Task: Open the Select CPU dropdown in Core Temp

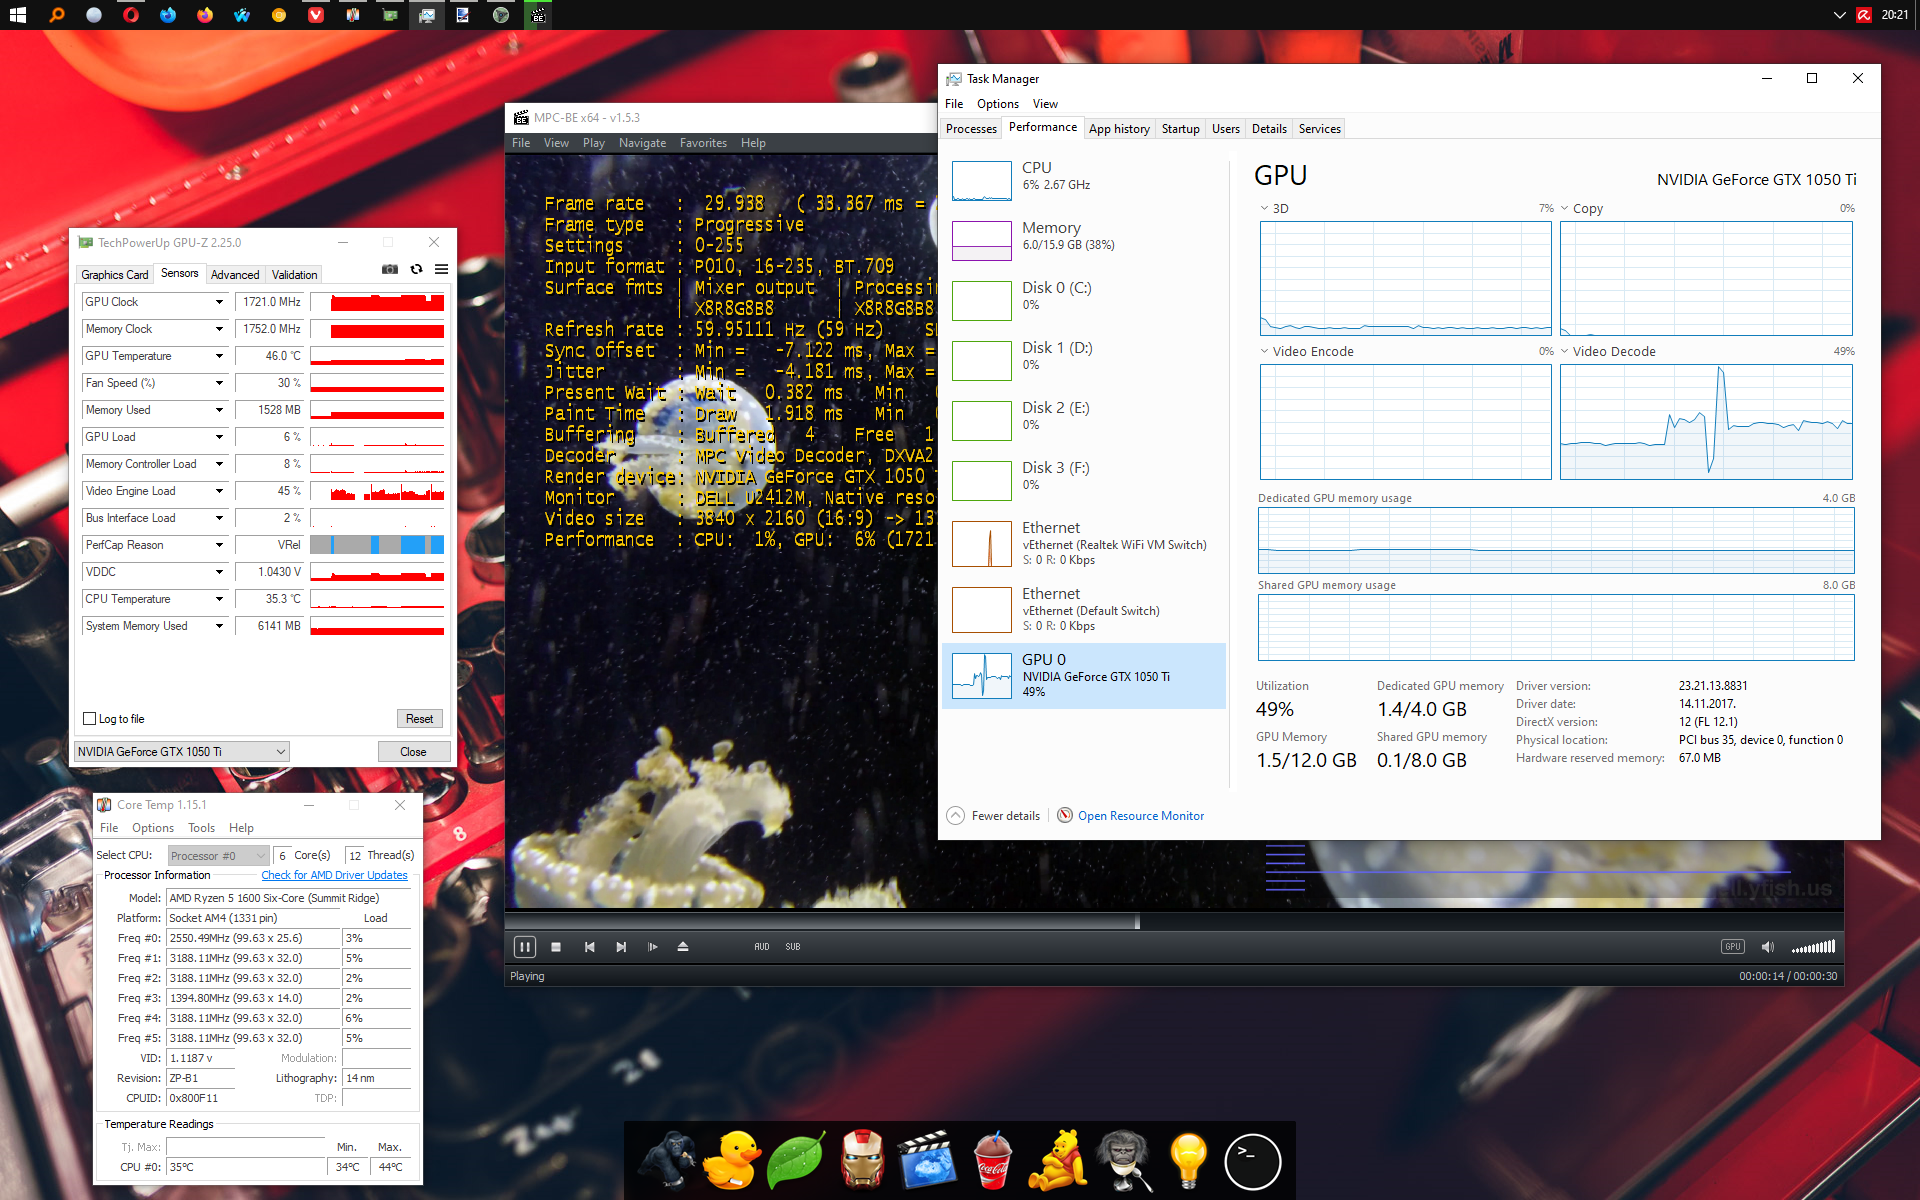Action: tap(219, 856)
